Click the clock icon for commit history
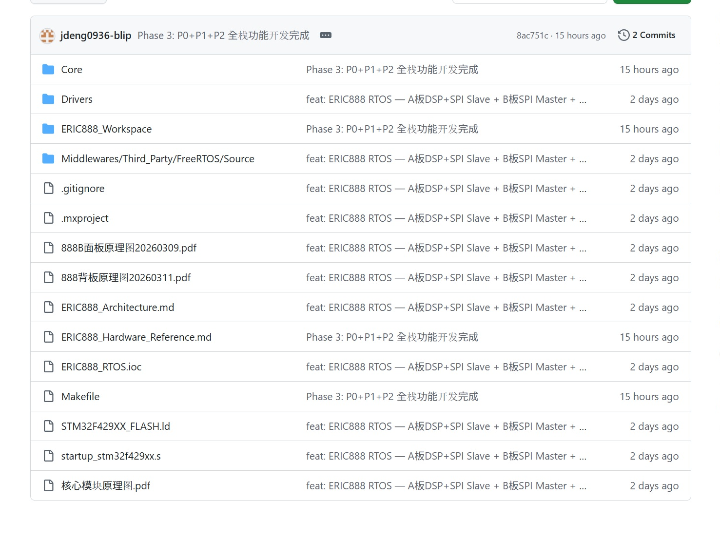The image size is (720, 540). 624,35
